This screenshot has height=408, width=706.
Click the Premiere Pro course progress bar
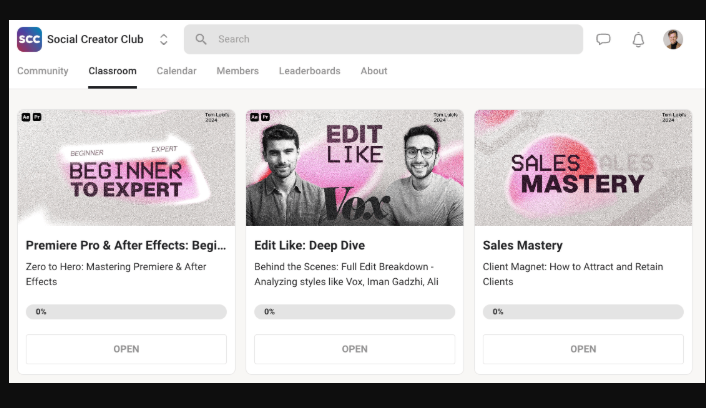pyautogui.click(x=126, y=312)
